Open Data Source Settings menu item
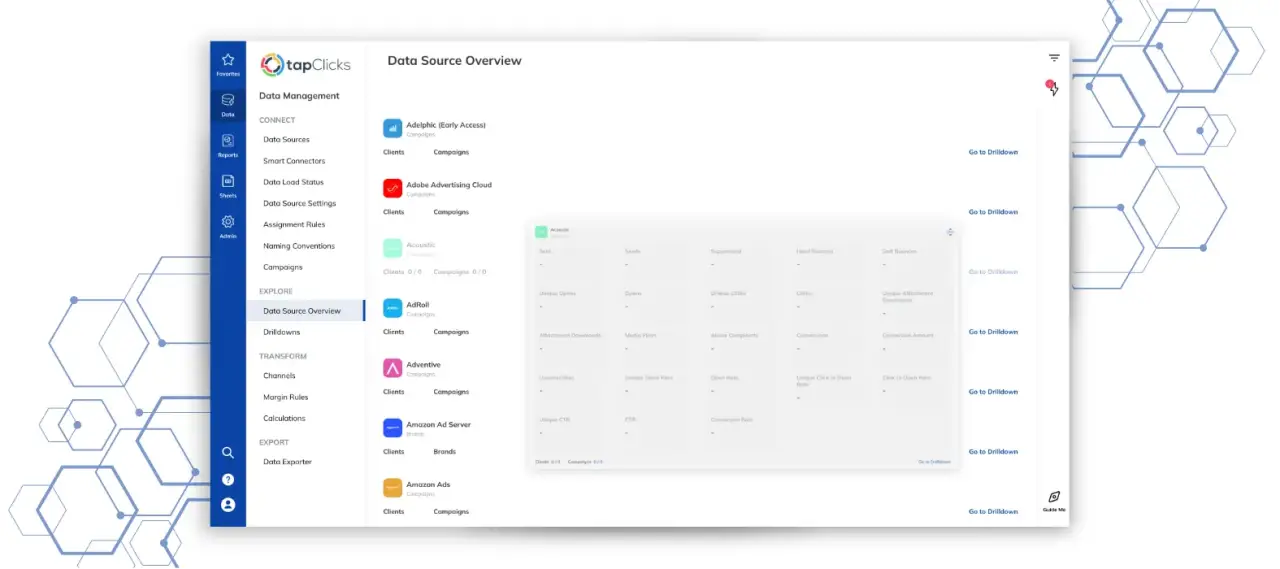Image resolution: width=1280 pixels, height=569 pixels. click(300, 204)
